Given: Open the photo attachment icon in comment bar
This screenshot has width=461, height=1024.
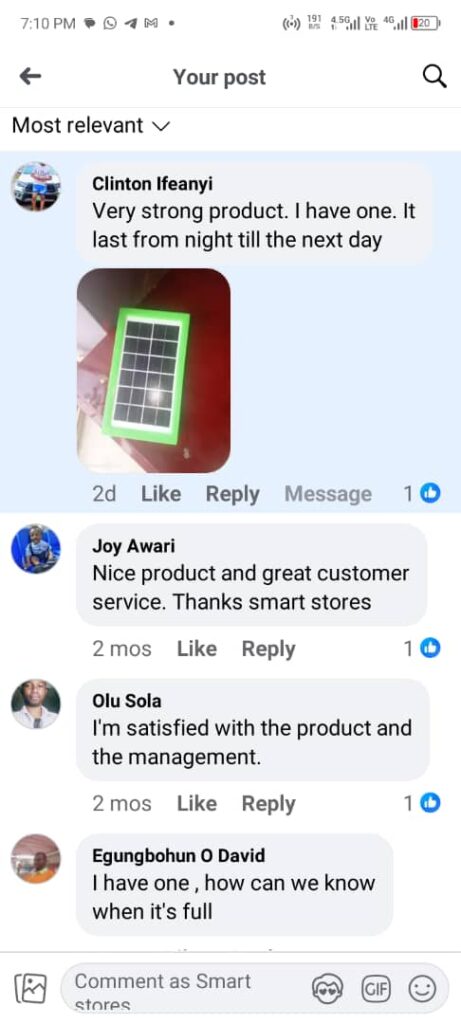Looking at the screenshot, I should (x=30, y=988).
